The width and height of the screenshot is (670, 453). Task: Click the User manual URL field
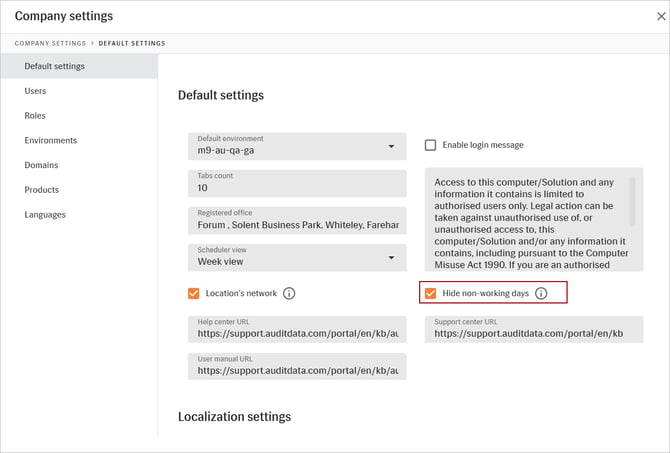[x=297, y=366]
